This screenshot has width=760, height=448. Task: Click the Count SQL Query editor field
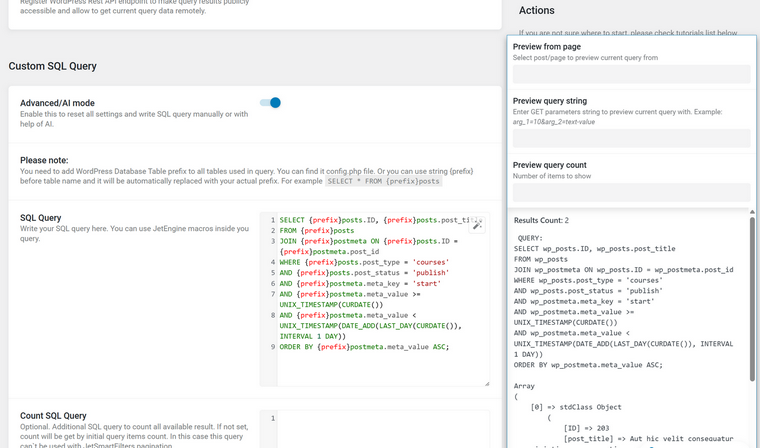pyautogui.click(x=375, y=429)
